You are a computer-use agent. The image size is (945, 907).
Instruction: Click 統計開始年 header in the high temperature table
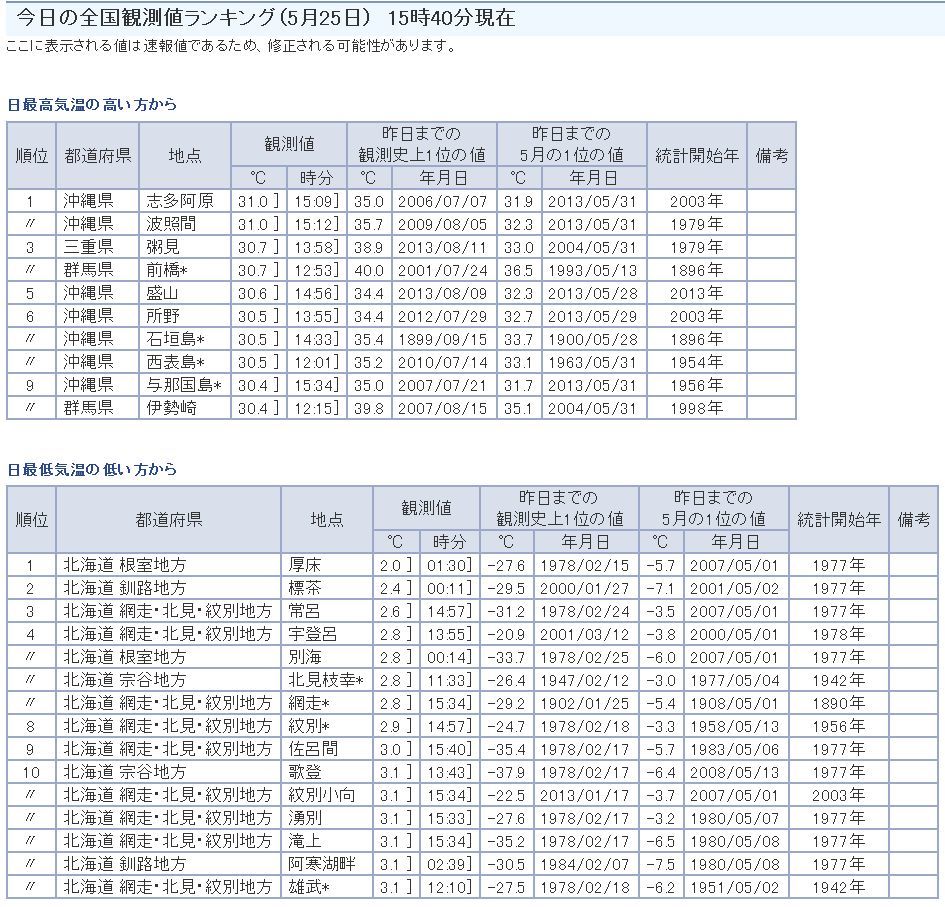(696, 156)
